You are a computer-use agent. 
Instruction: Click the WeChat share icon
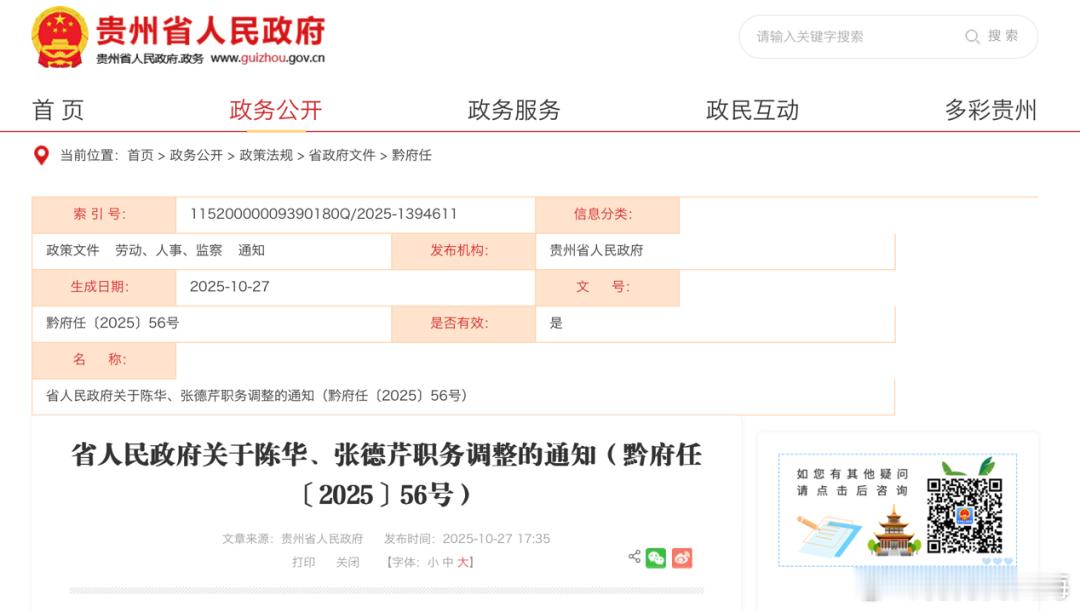click(656, 558)
